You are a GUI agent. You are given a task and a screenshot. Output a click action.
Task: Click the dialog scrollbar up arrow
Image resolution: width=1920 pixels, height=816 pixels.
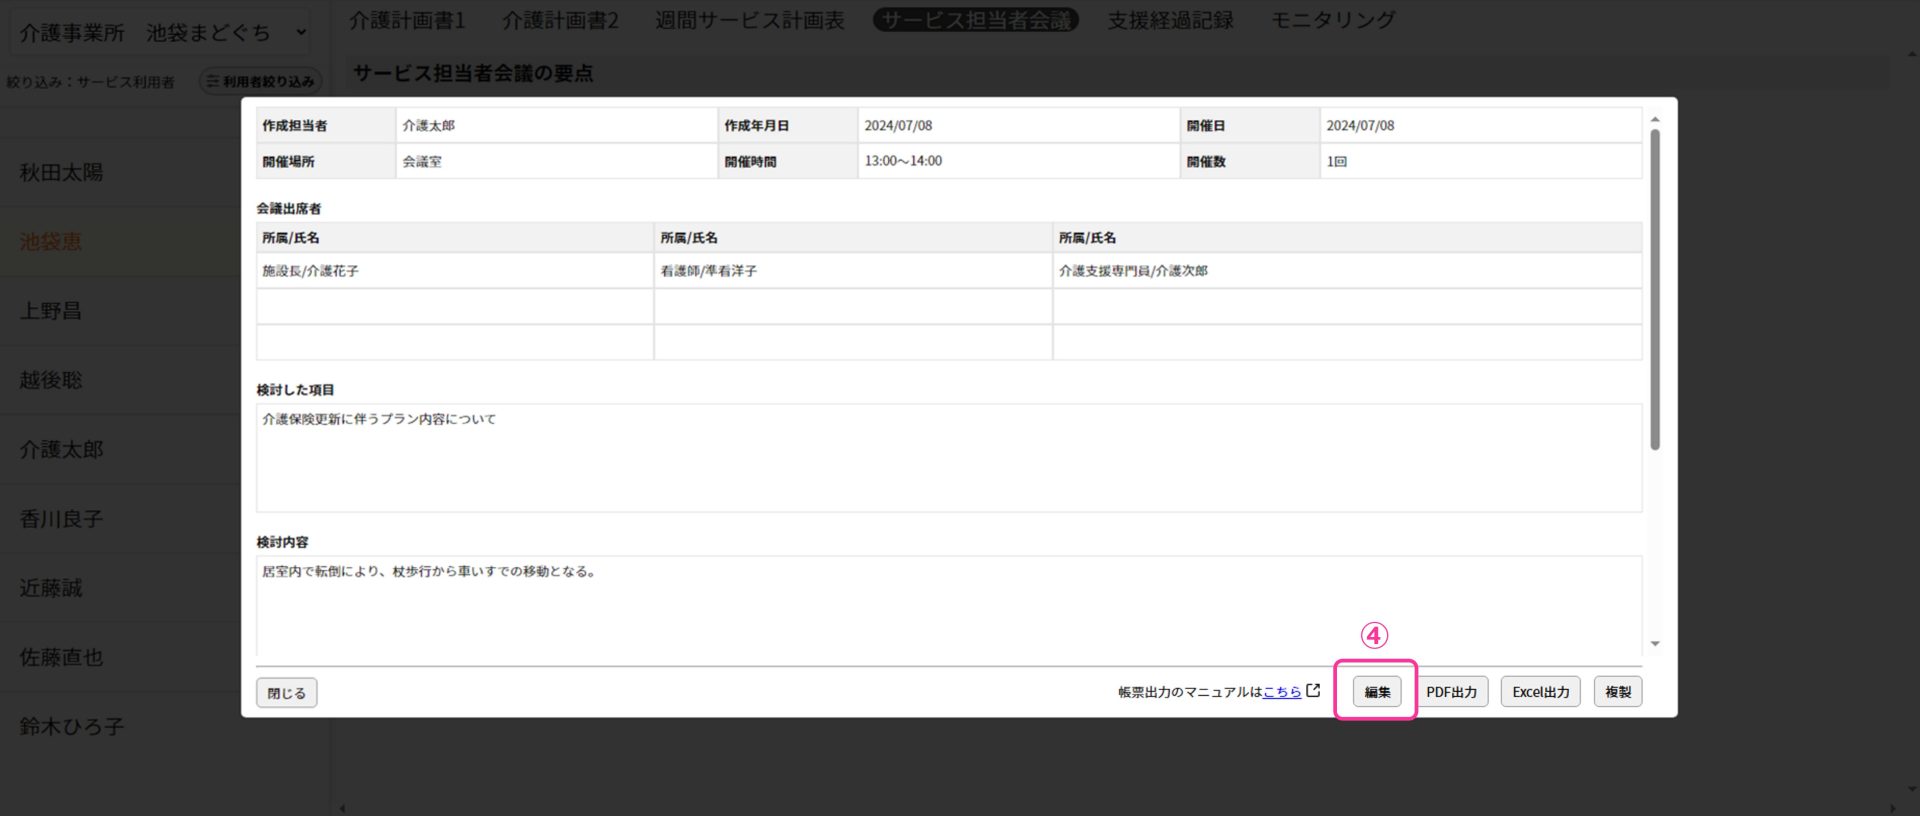click(1655, 120)
